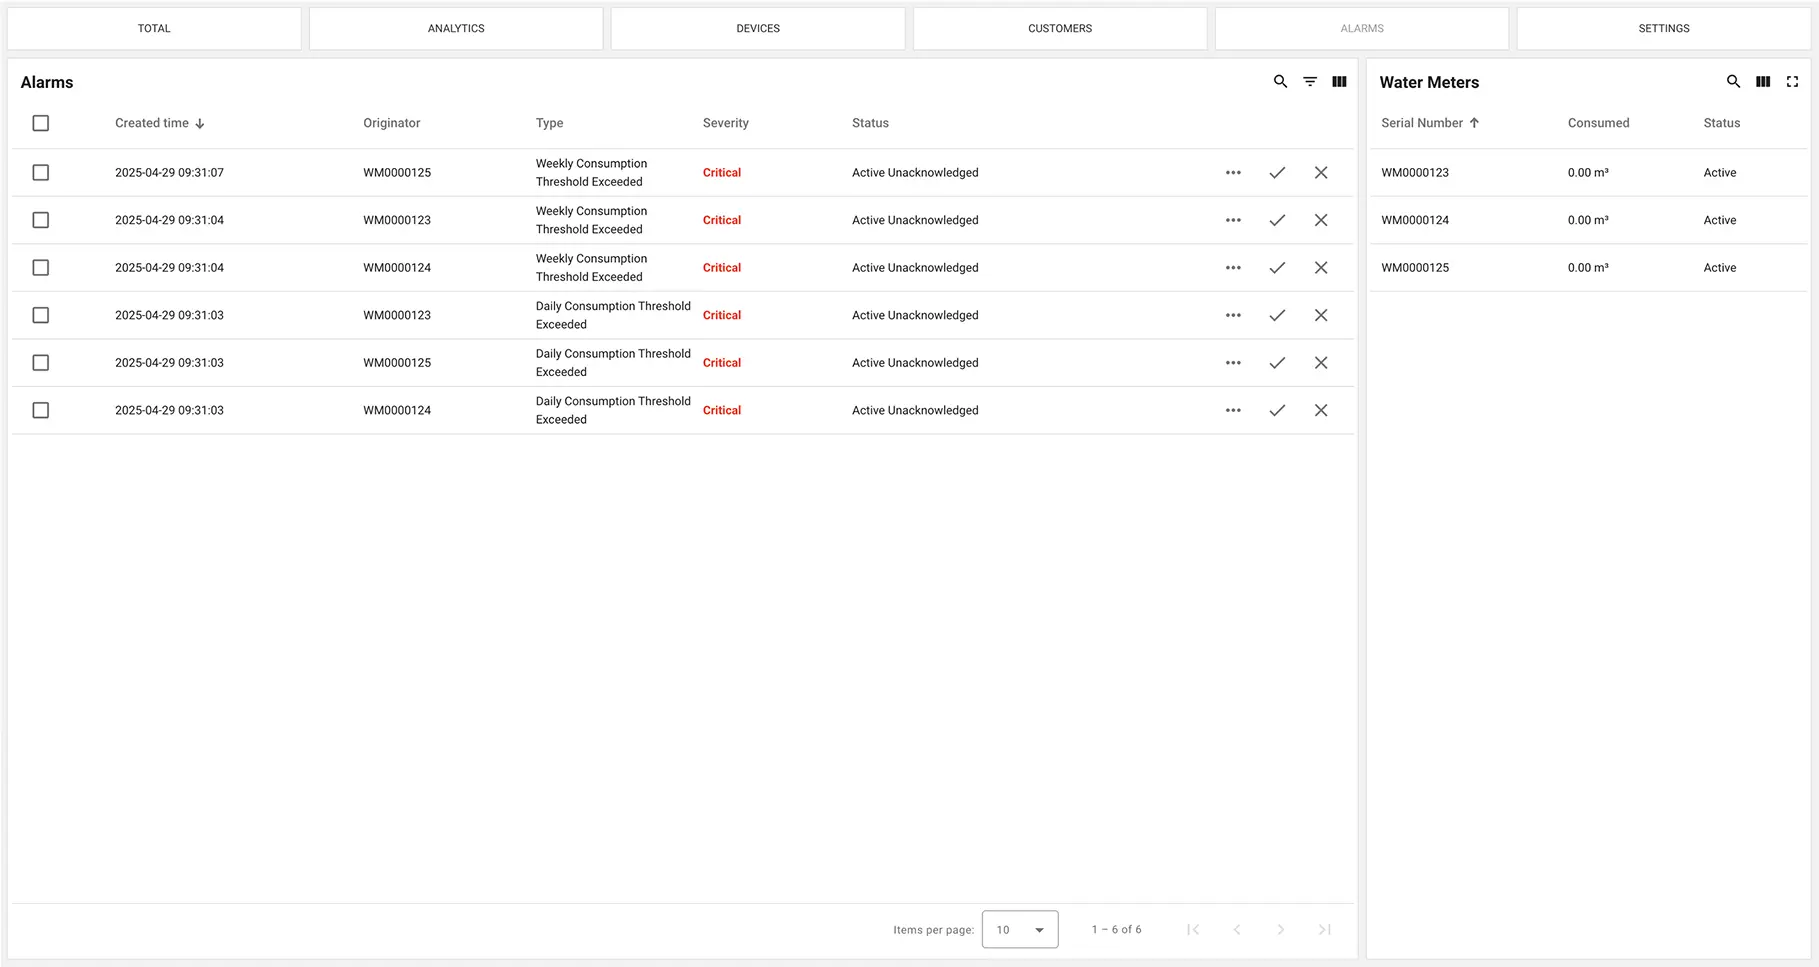Show Alarms column selection icon
Image resolution: width=1819 pixels, height=967 pixels.
1339,82
